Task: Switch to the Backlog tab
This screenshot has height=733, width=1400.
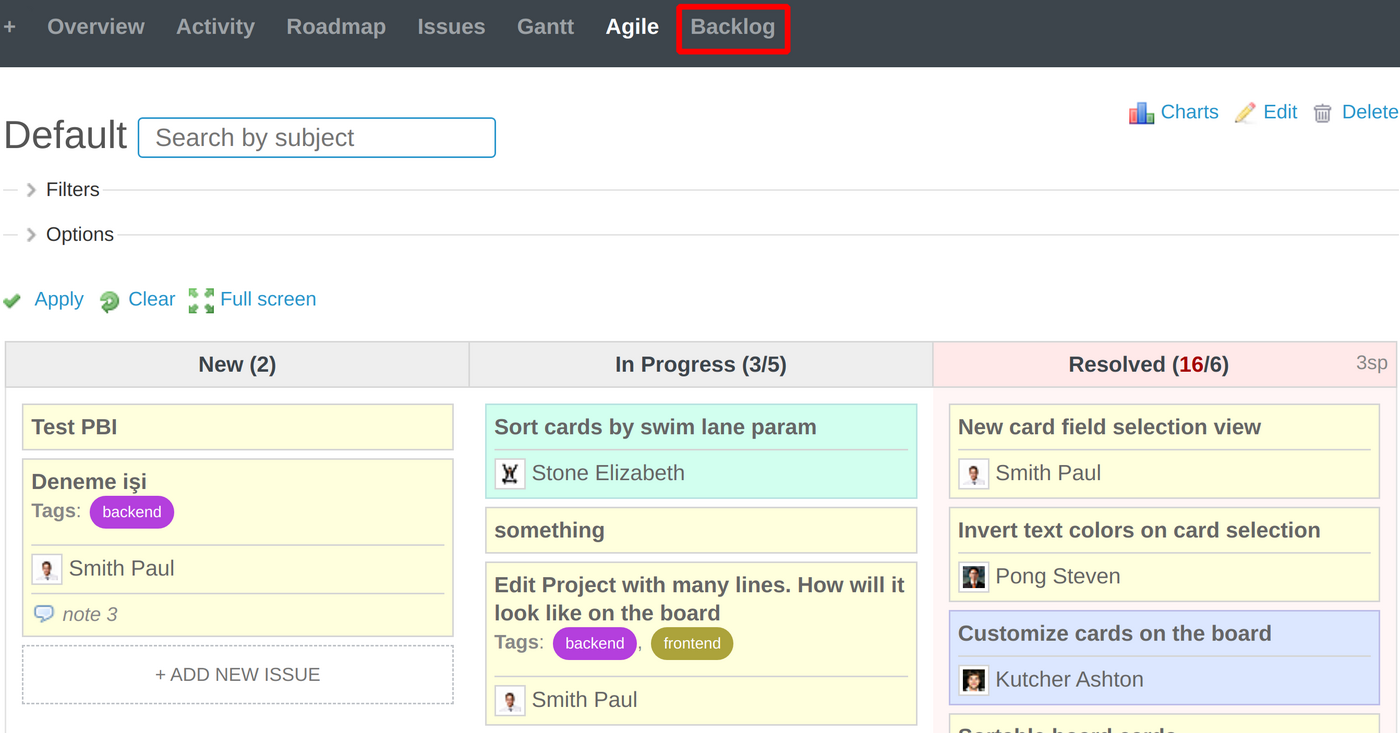Action: (x=732, y=27)
